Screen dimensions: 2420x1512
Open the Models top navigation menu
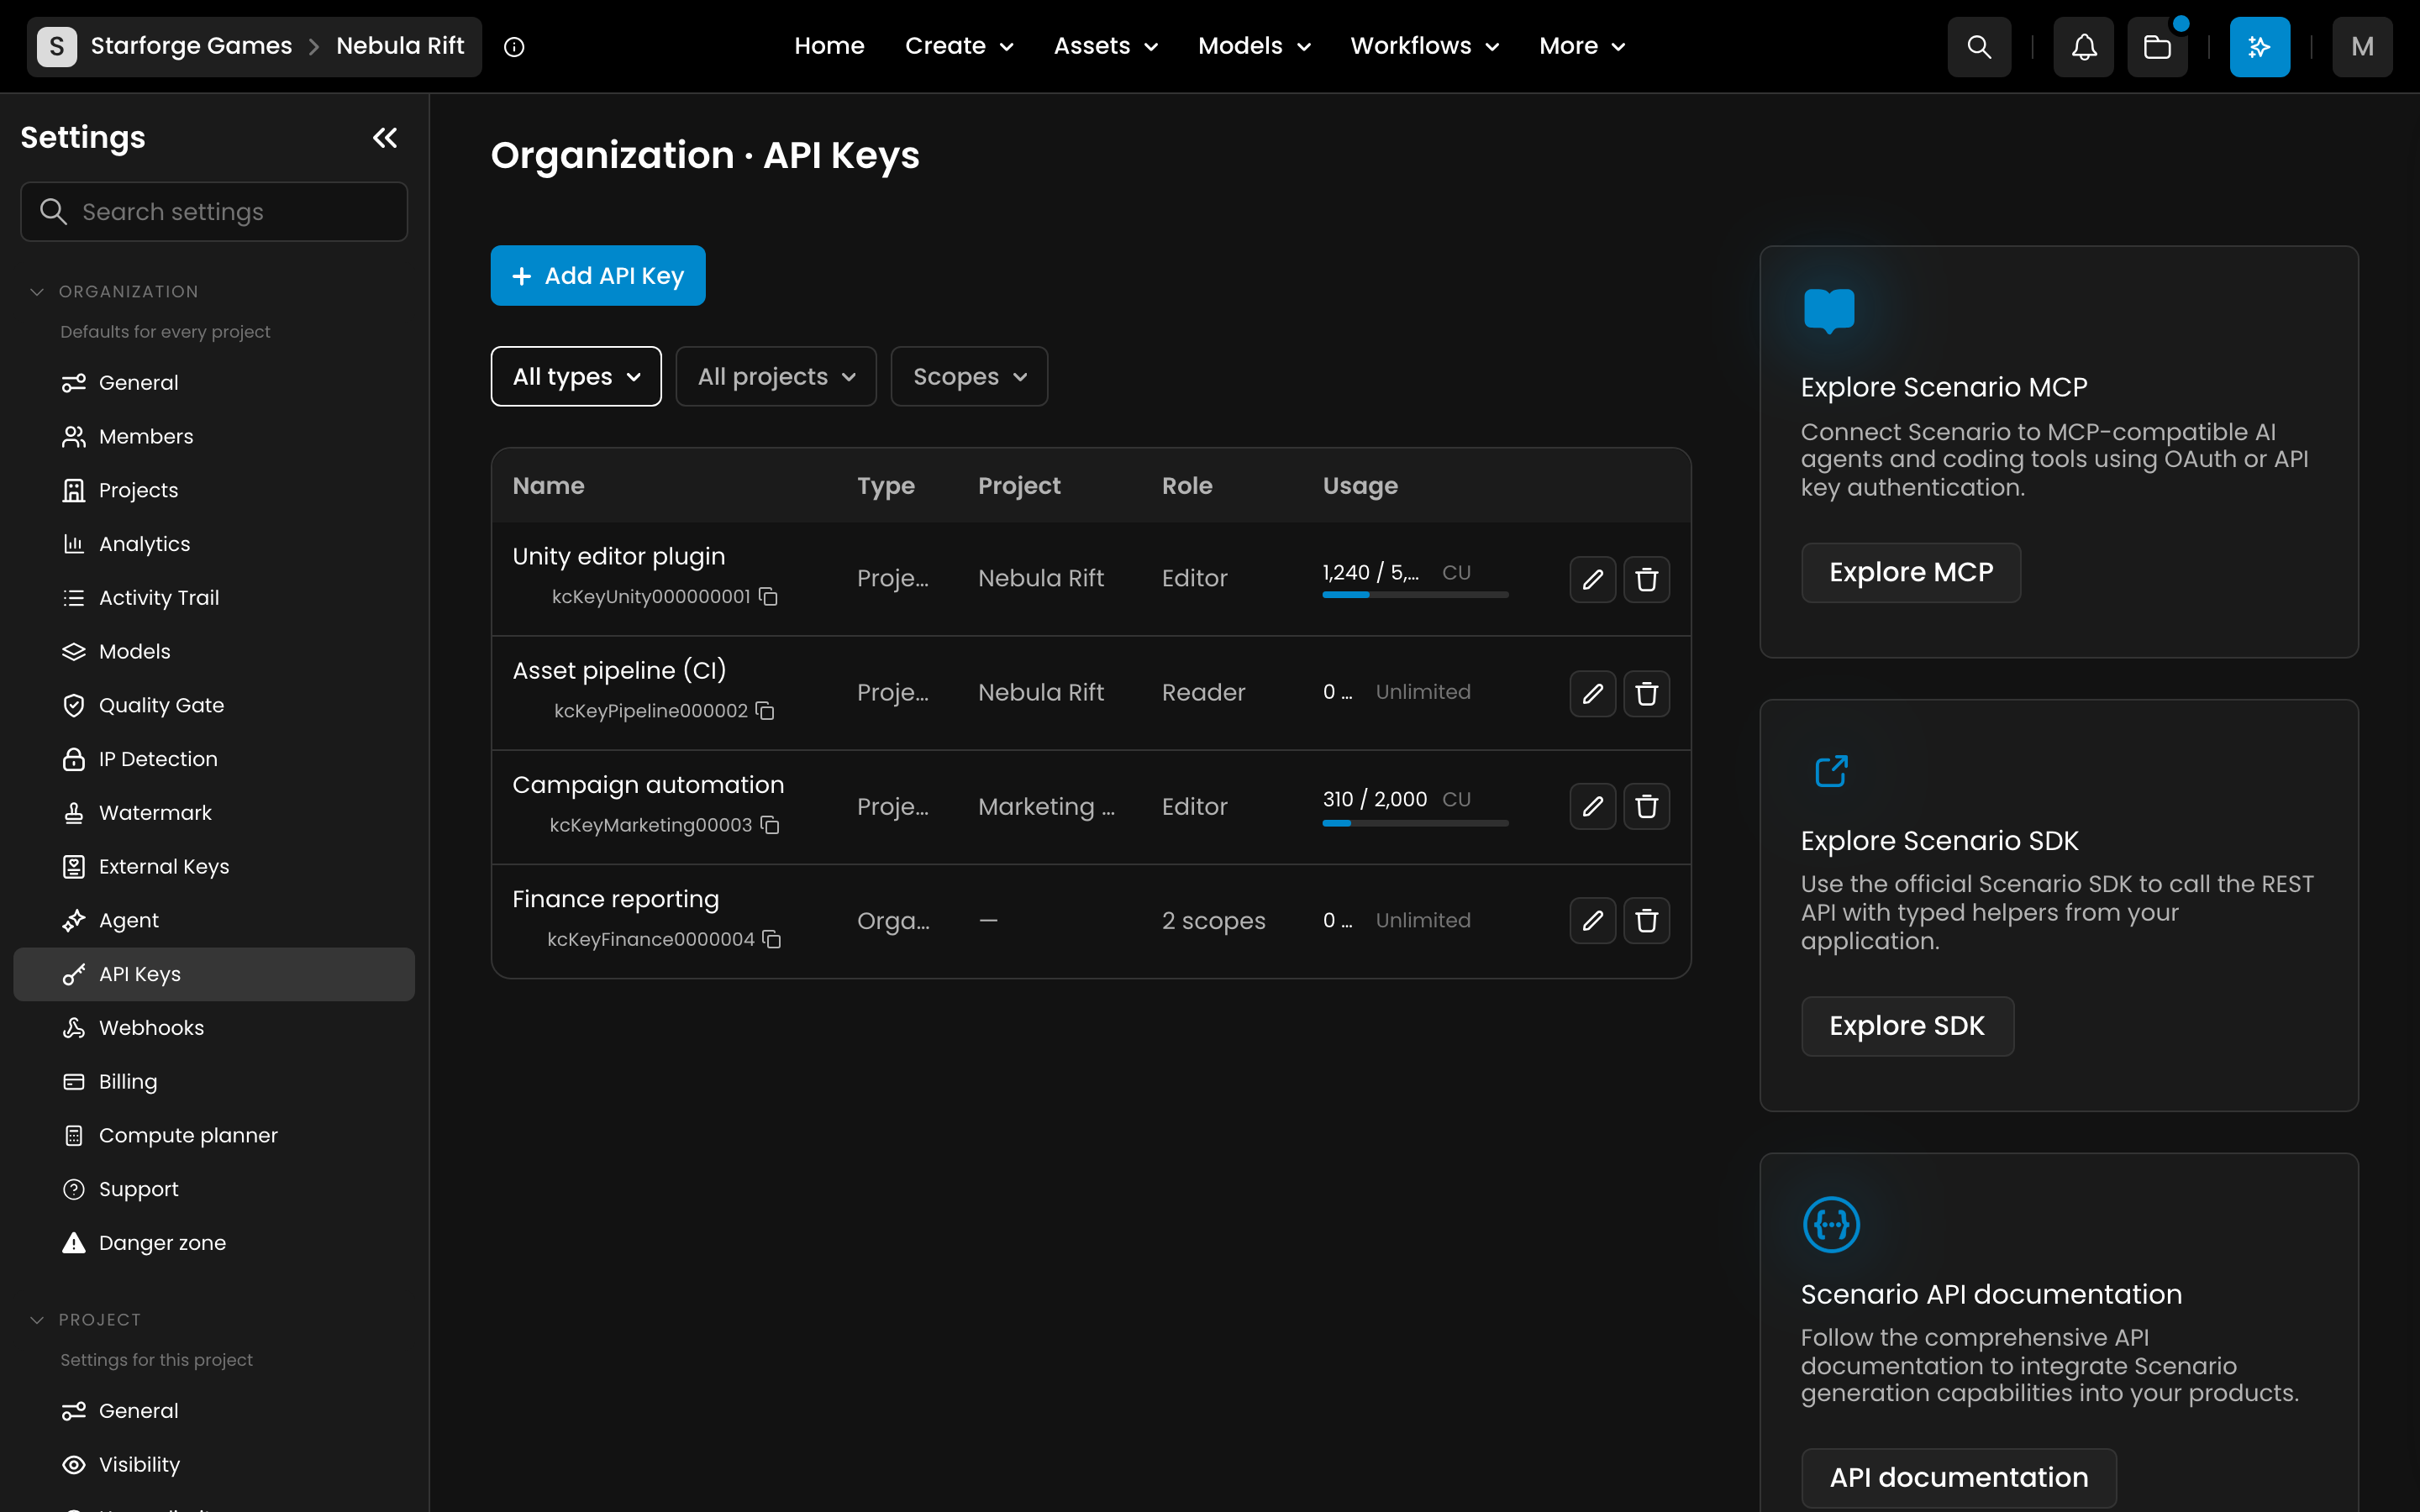click(1254, 46)
